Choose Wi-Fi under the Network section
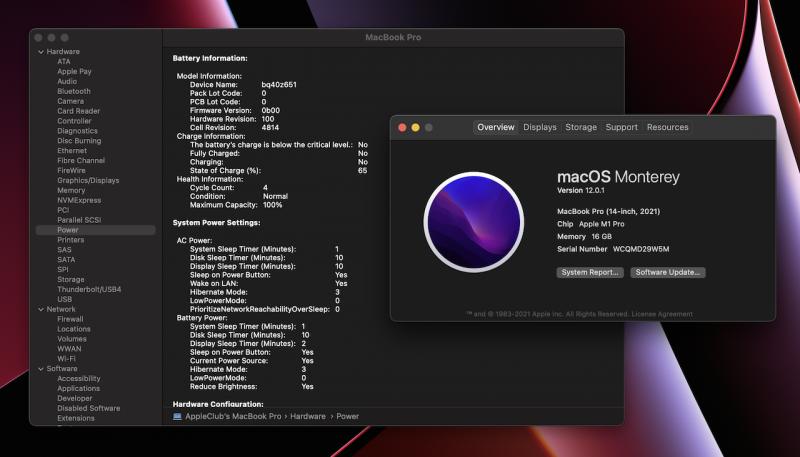The image size is (800, 457). pos(66,358)
